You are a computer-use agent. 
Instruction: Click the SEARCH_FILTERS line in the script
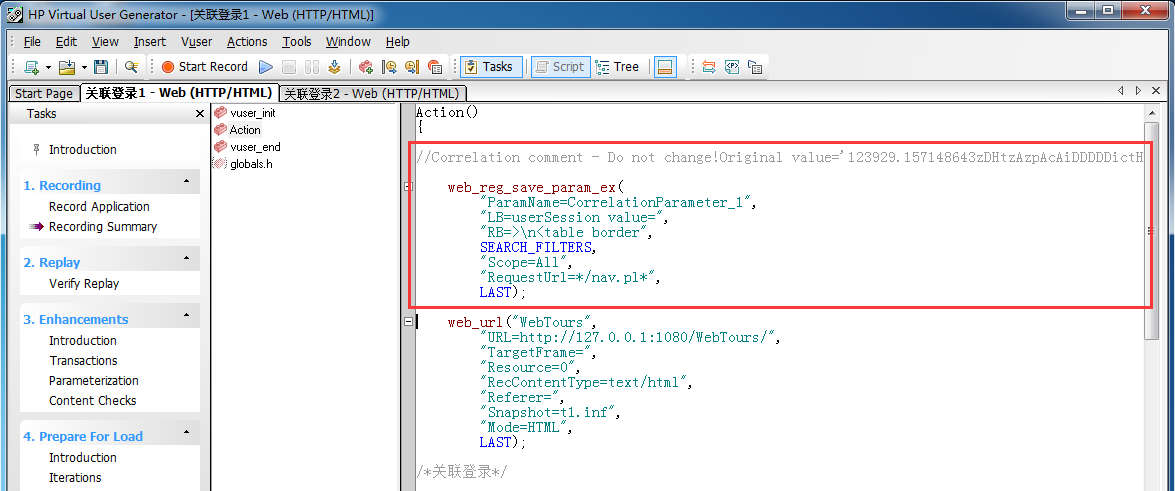pos(540,247)
